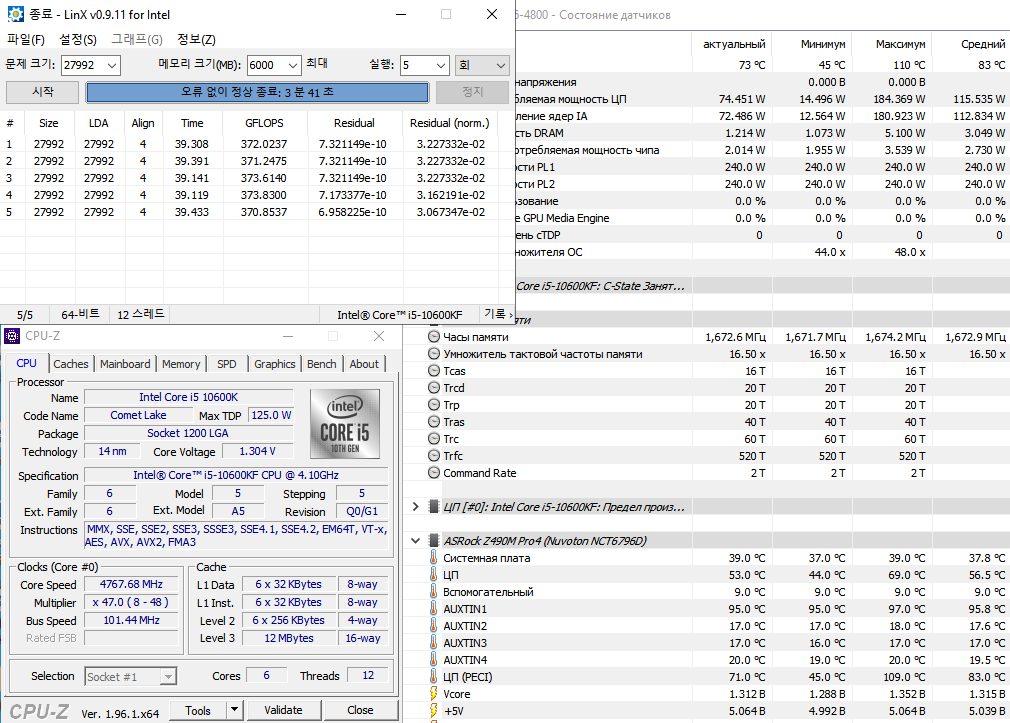Click the Intel Core i5 logo in CPU-Z

click(345, 423)
